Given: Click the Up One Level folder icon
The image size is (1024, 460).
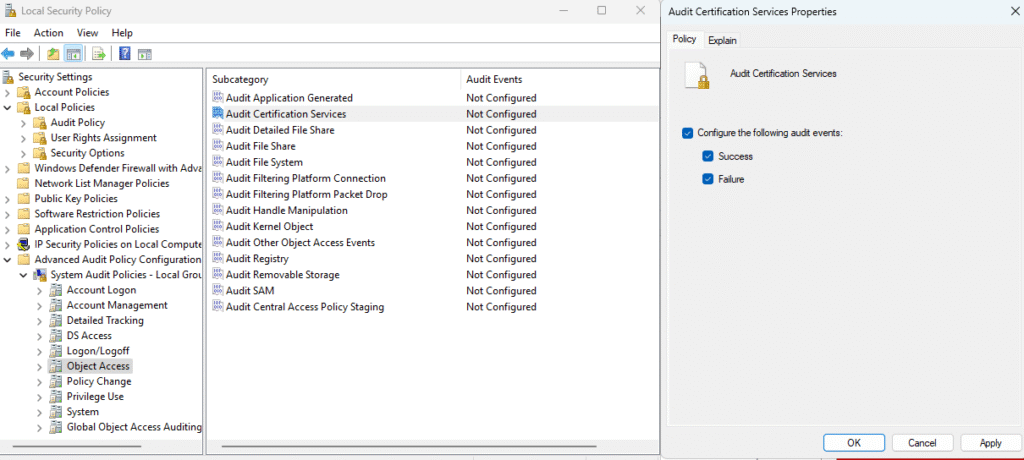Looking at the screenshot, I should (x=53, y=54).
